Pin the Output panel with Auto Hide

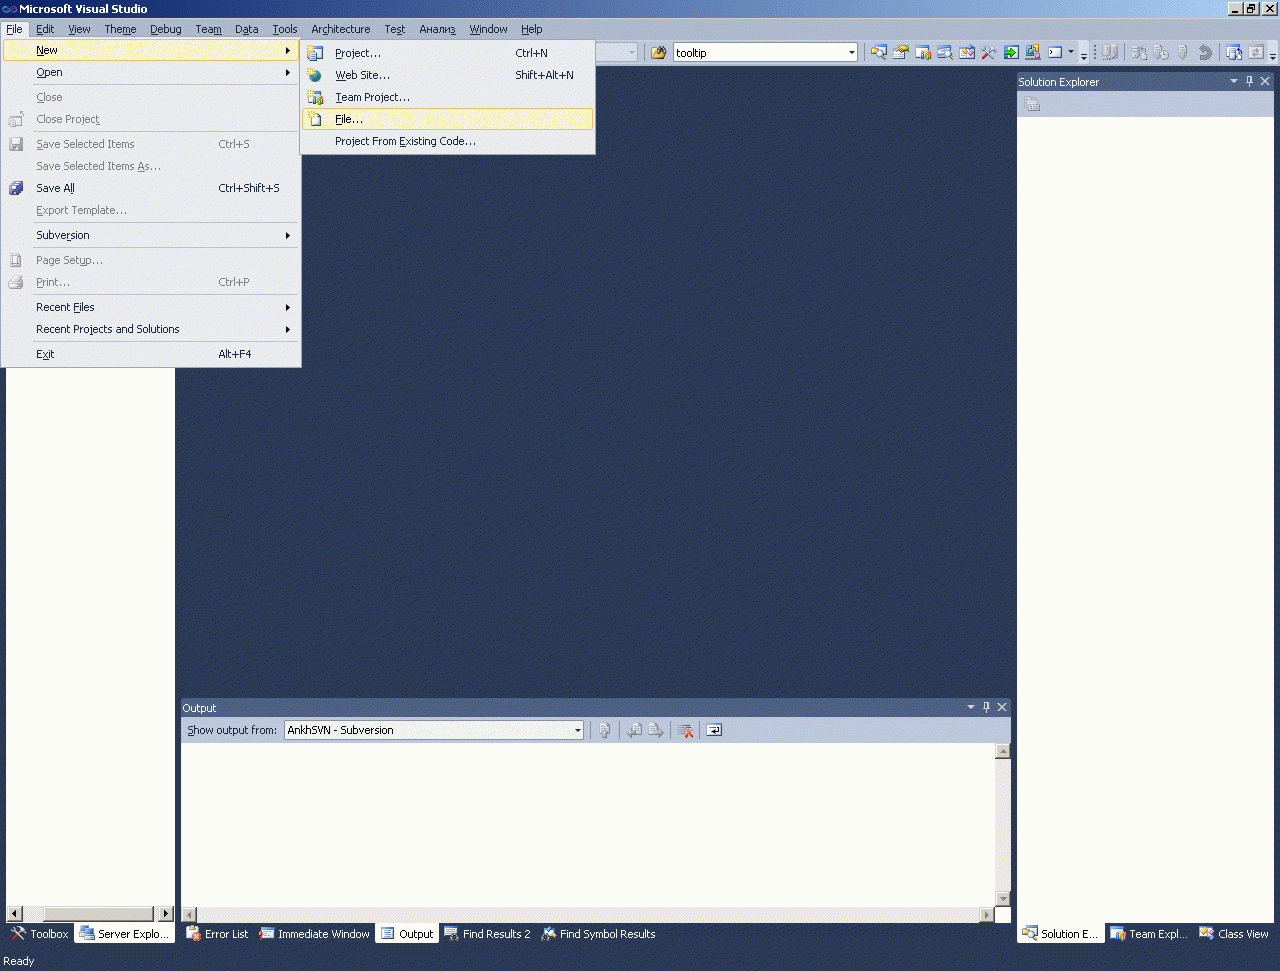click(986, 707)
